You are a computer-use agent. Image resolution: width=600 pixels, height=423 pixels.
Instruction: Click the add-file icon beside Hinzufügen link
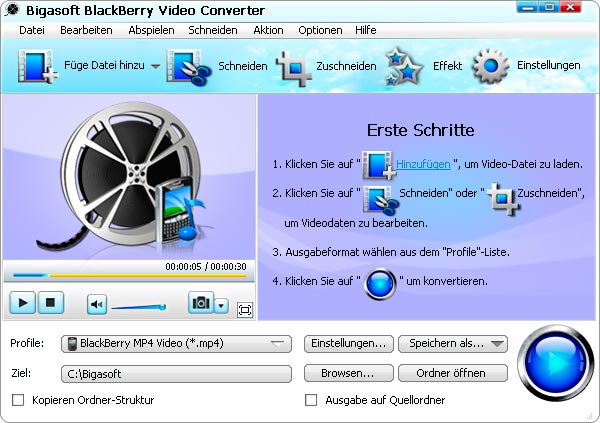379,165
